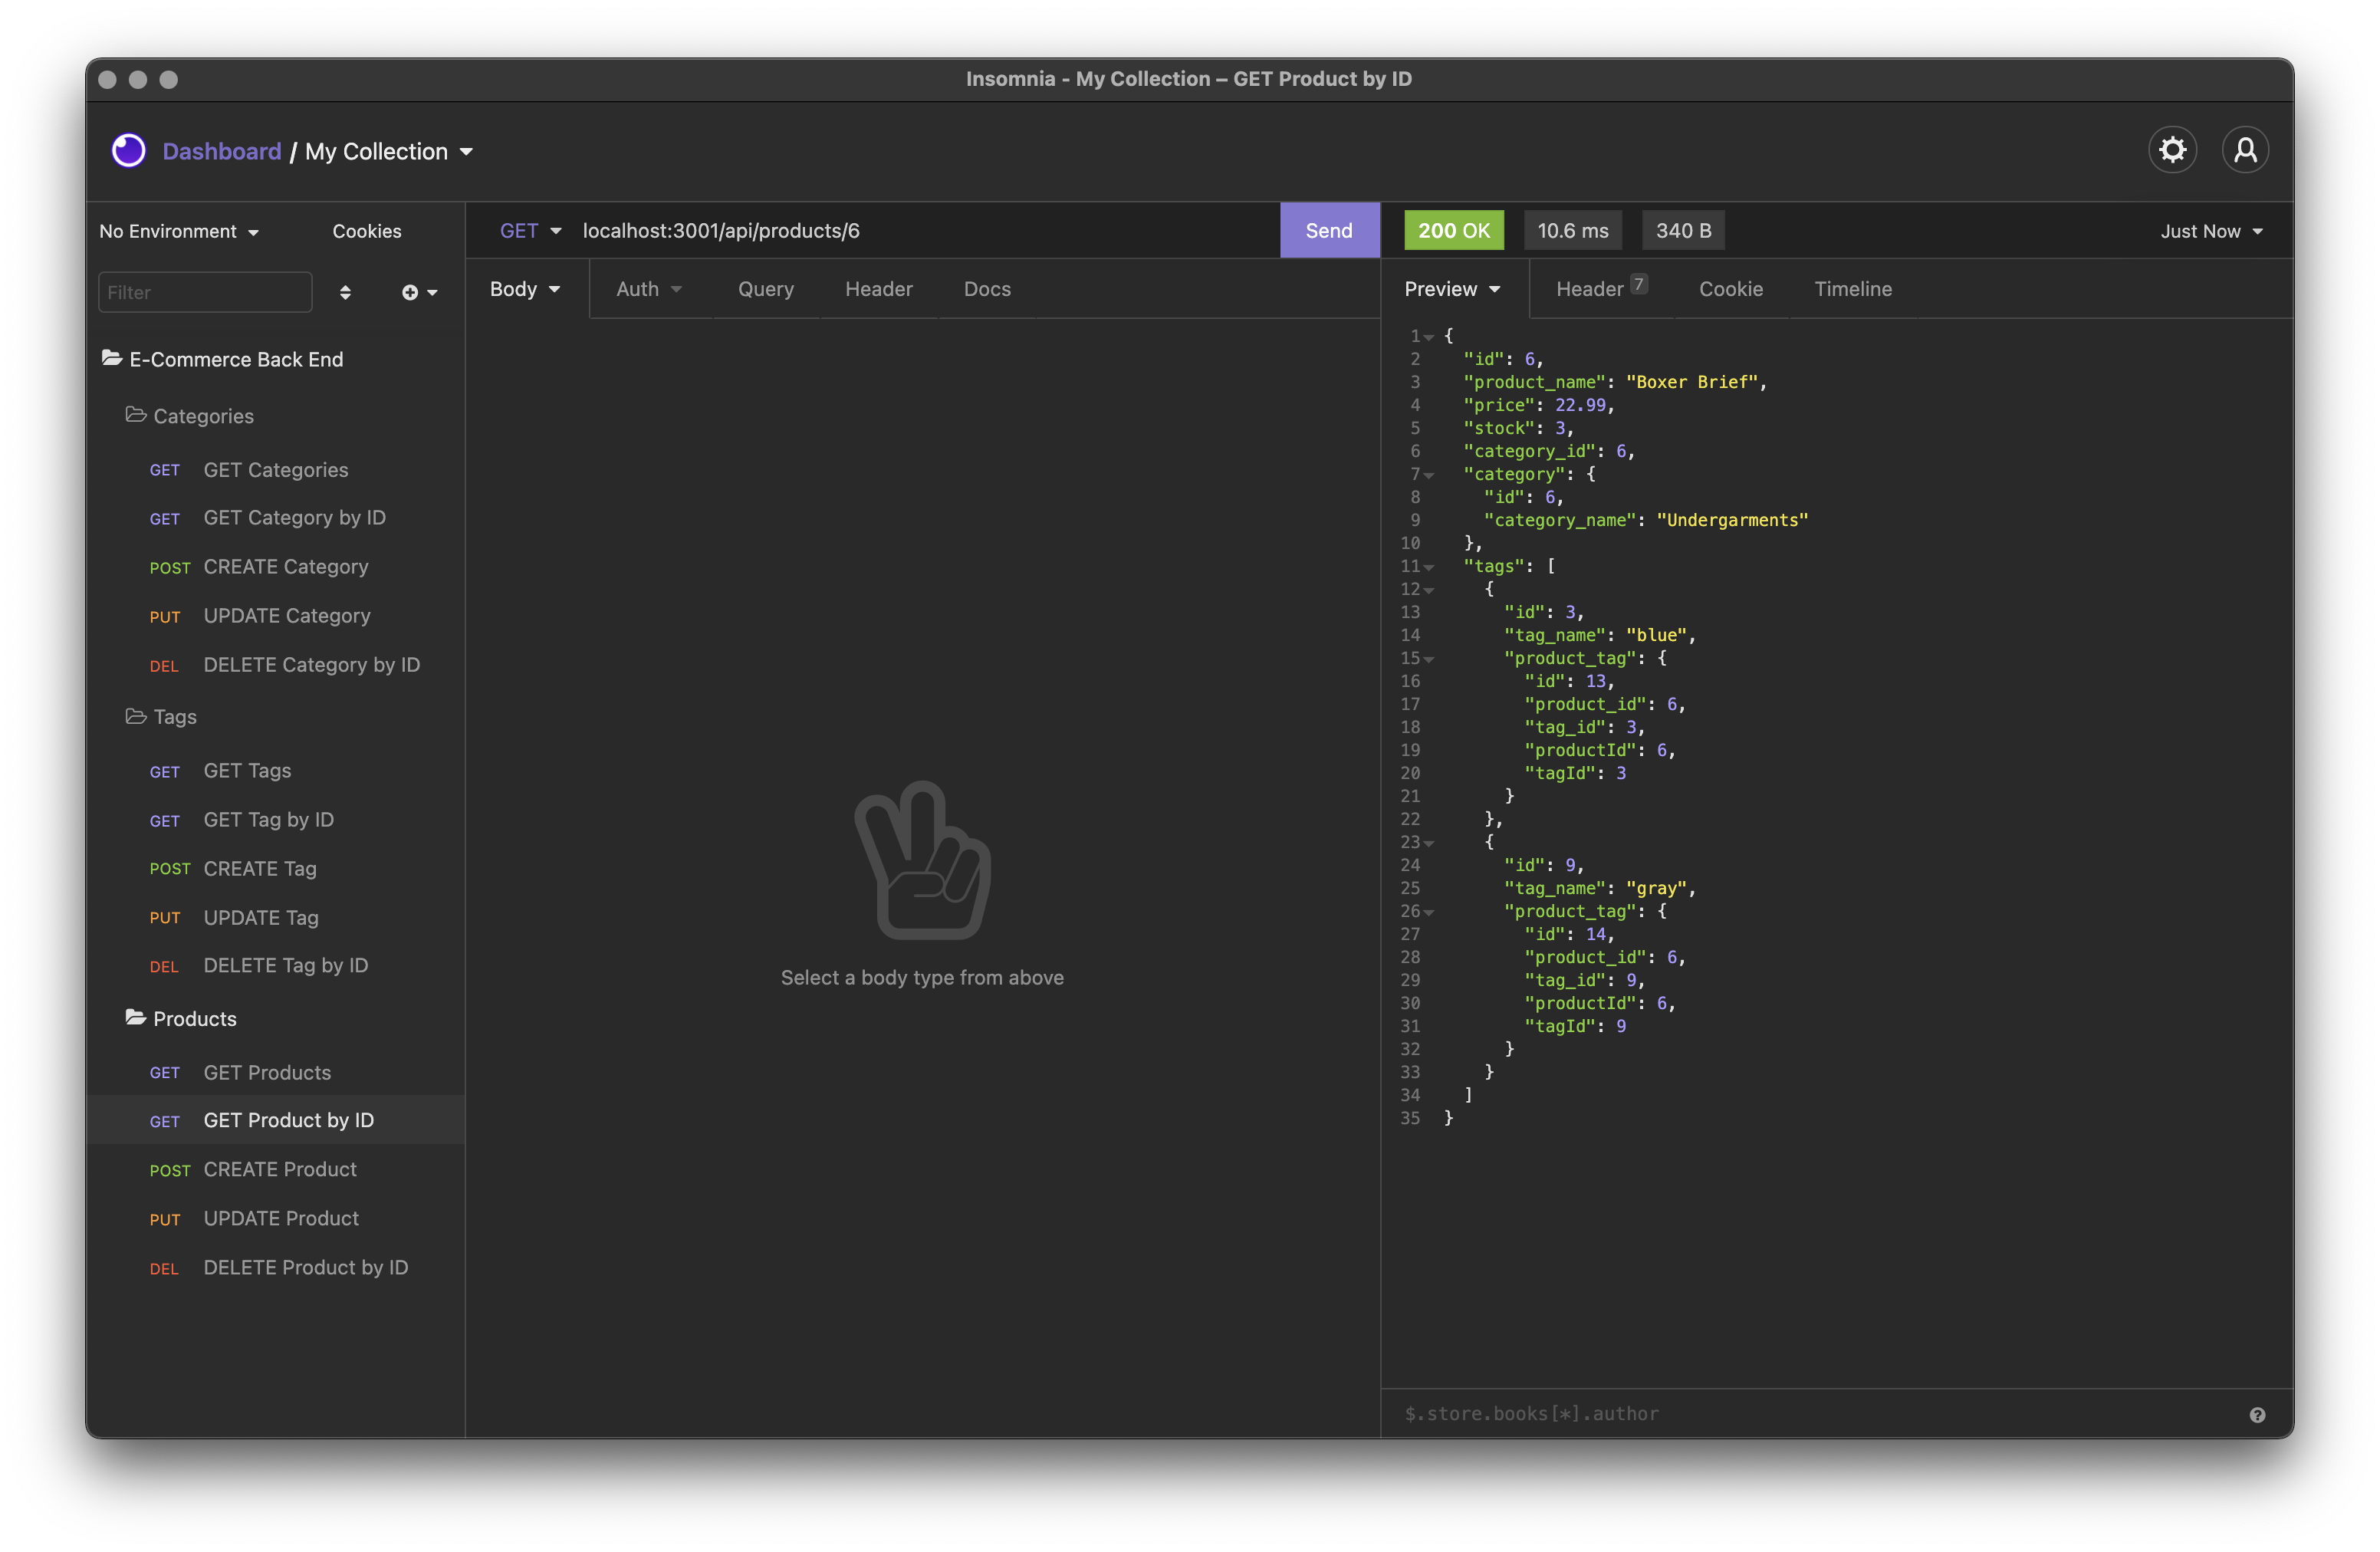Click the plus create request icon

[410, 292]
